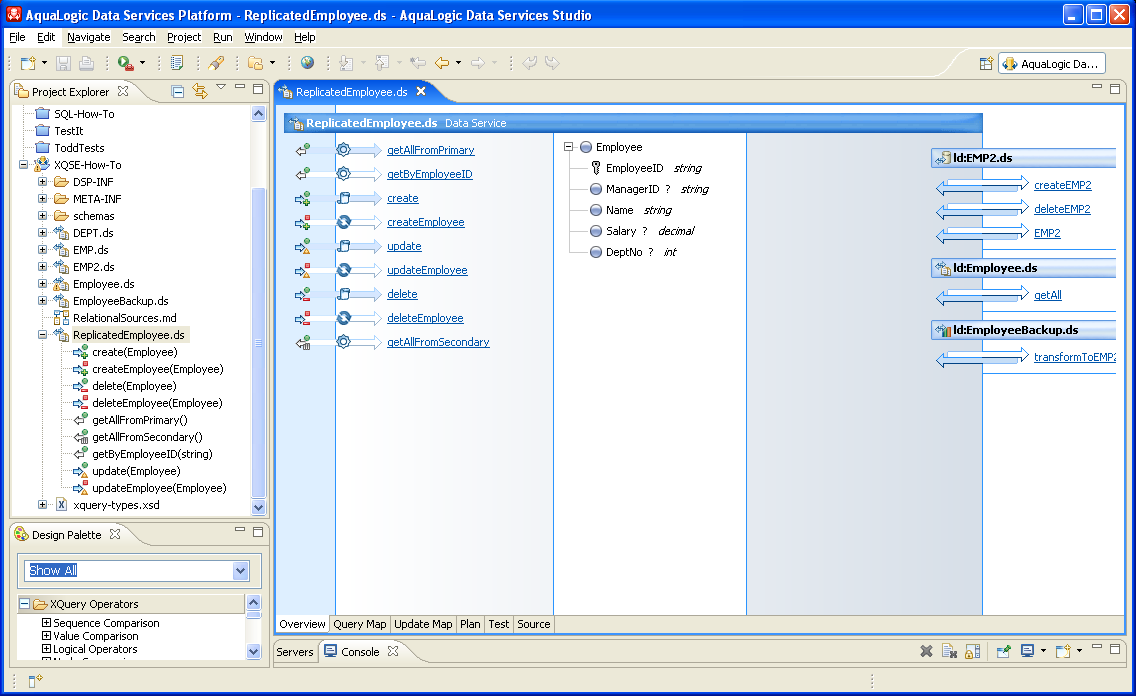Expand the xquery-types.xsd node
Viewport: 1136px width, 696px height.
(x=42, y=505)
